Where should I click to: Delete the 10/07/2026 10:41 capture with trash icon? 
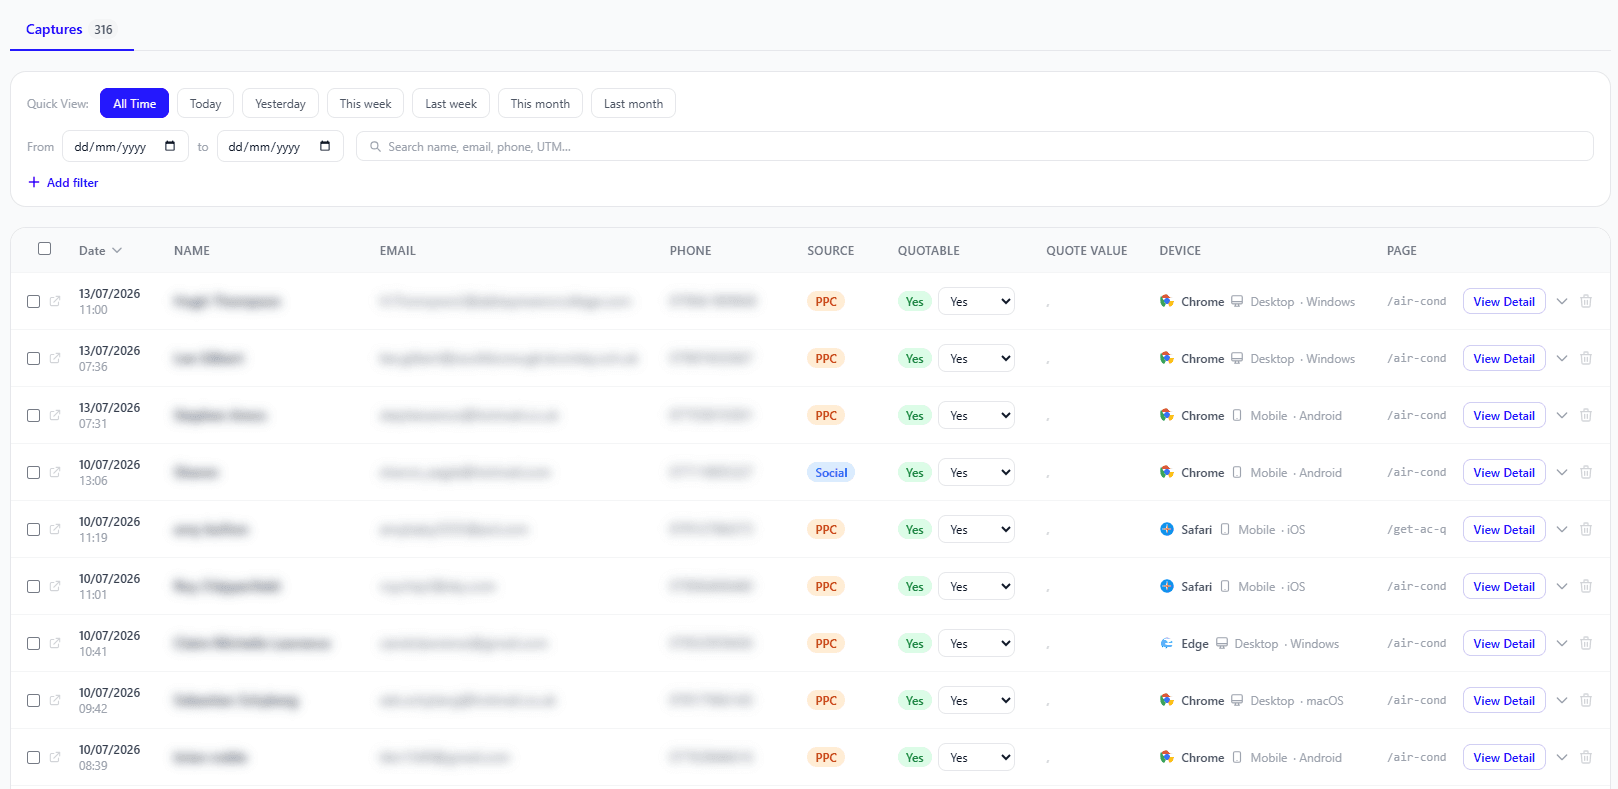tap(1586, 643)
